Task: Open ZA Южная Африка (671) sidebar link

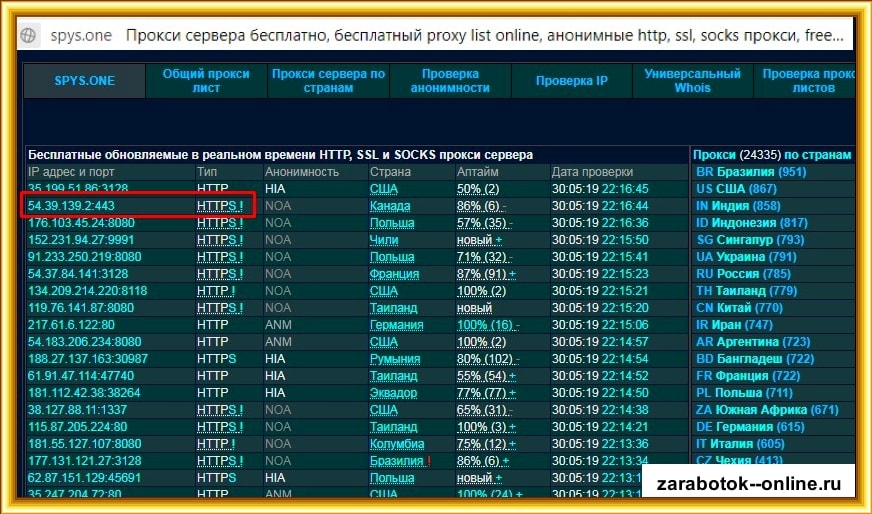Action: 767,410
